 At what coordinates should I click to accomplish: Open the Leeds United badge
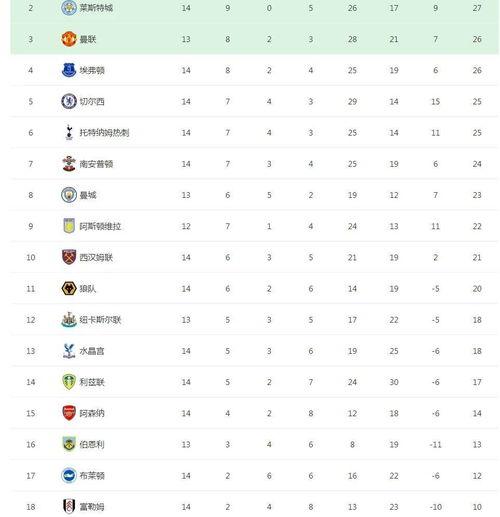tap(69, 382)
